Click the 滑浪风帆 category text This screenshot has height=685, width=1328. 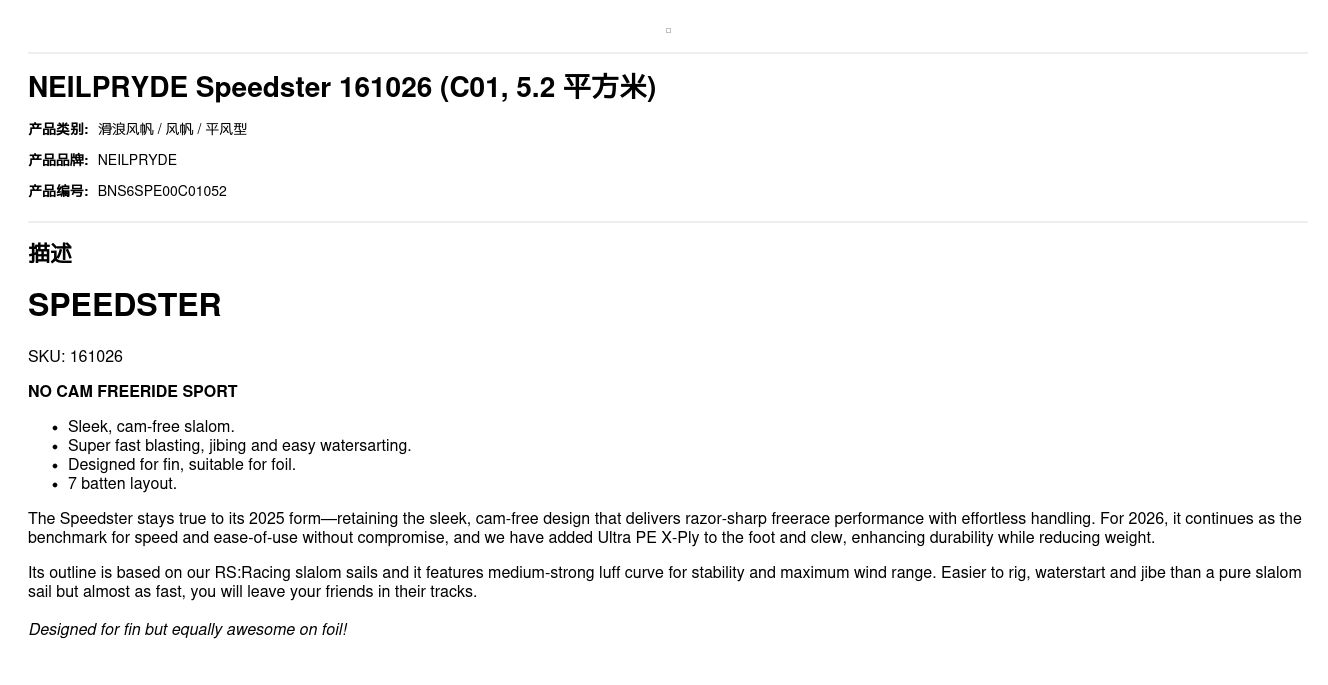[126, 129]
